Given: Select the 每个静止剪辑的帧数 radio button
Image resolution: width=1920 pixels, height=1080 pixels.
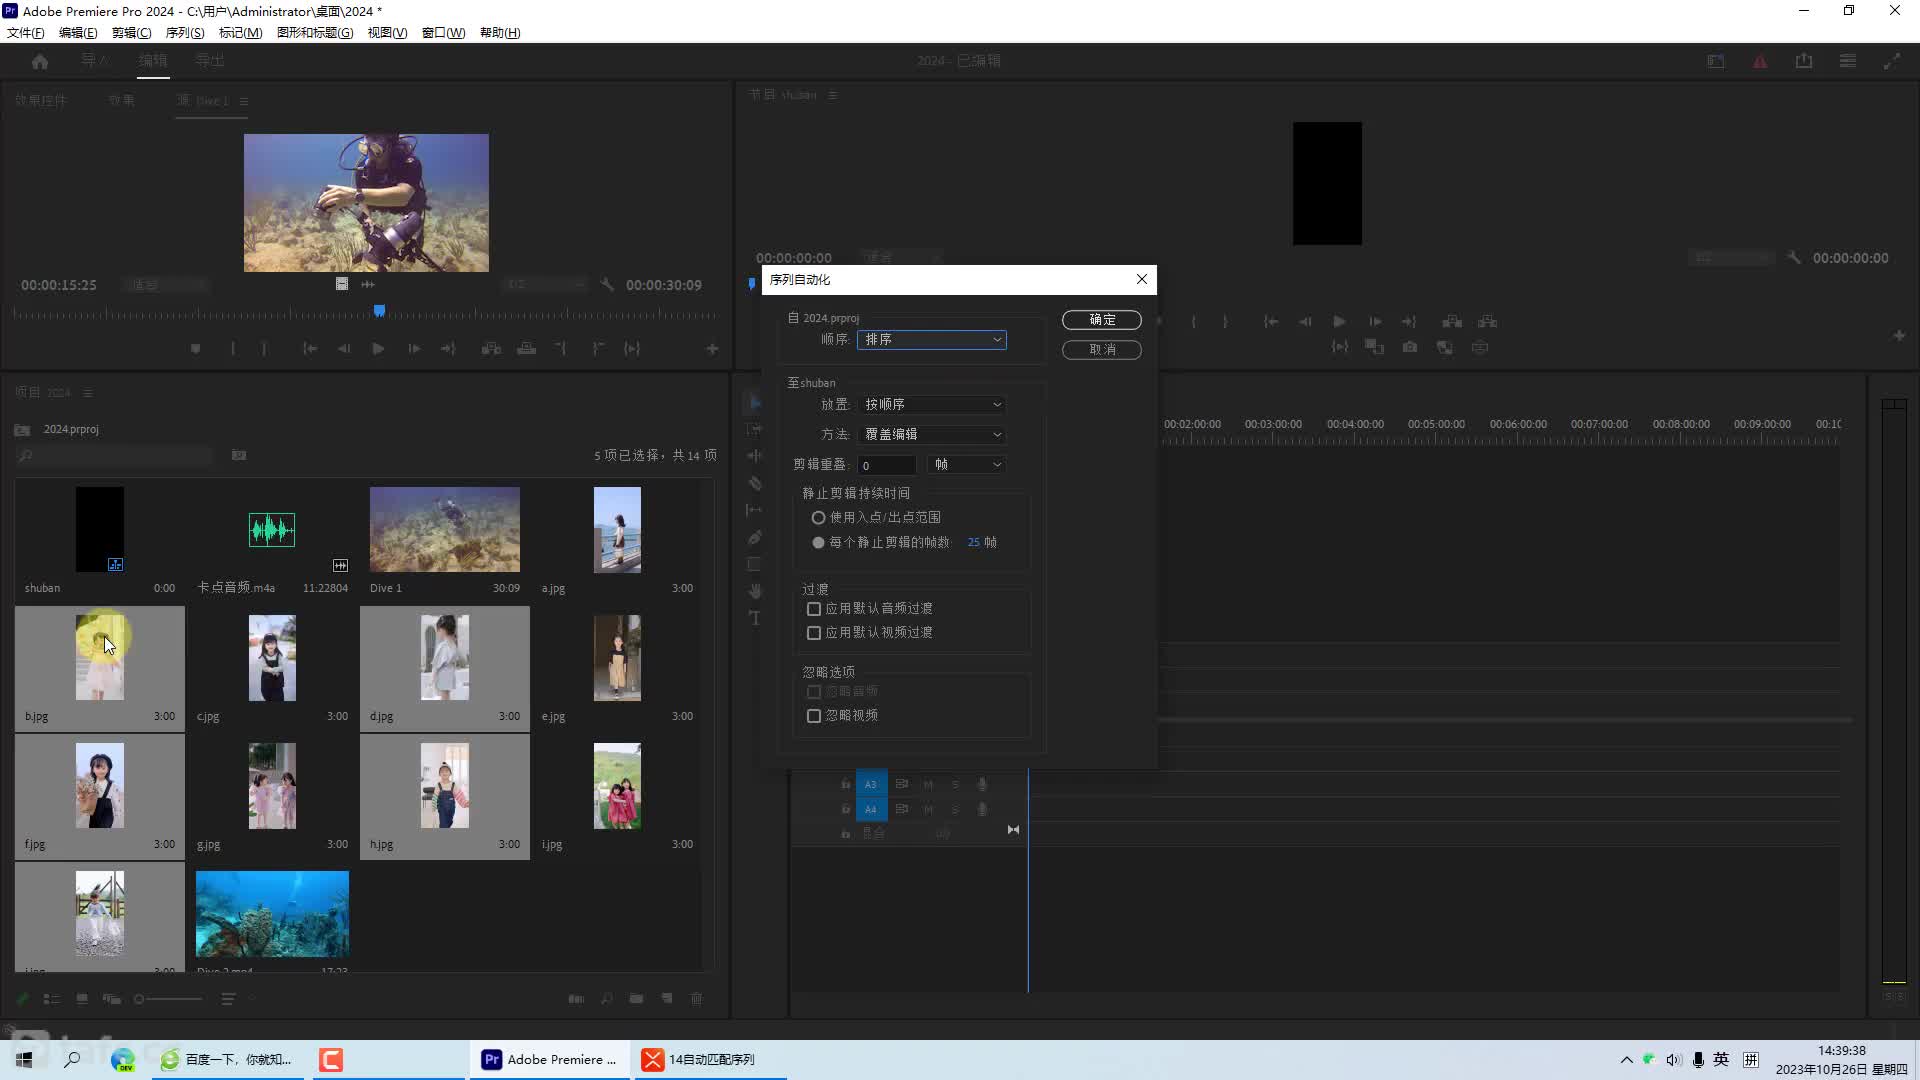Looking at the screenshot, I should [x=818, y=542].
